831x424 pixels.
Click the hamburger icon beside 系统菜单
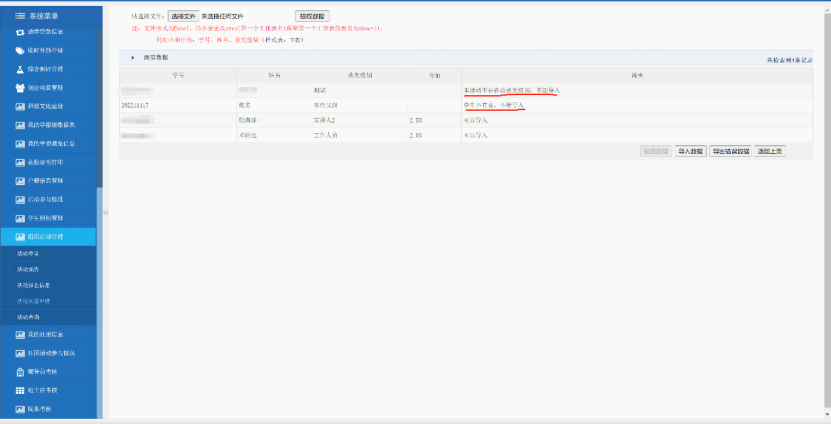(20, 16)
